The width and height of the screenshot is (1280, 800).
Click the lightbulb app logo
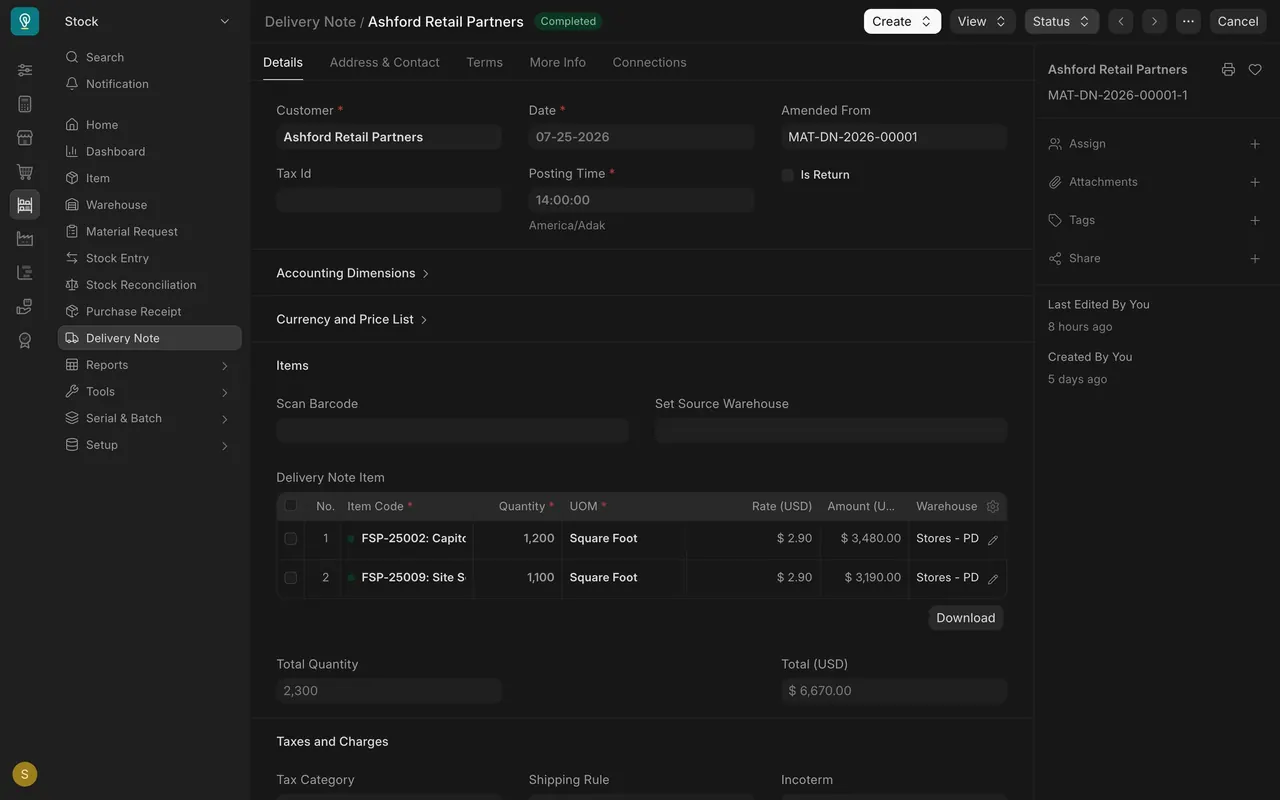click(25, 21)
